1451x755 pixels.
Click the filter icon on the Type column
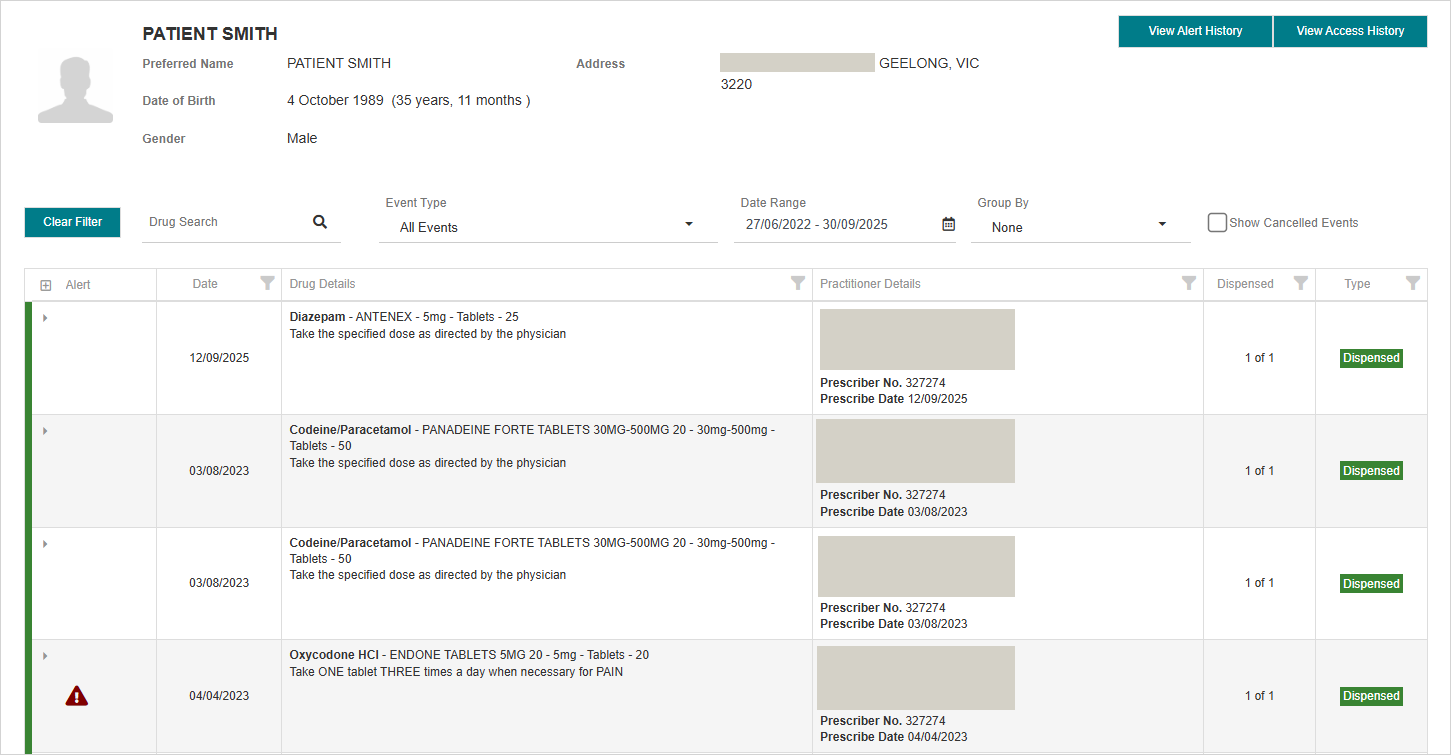coord(1413,283)
